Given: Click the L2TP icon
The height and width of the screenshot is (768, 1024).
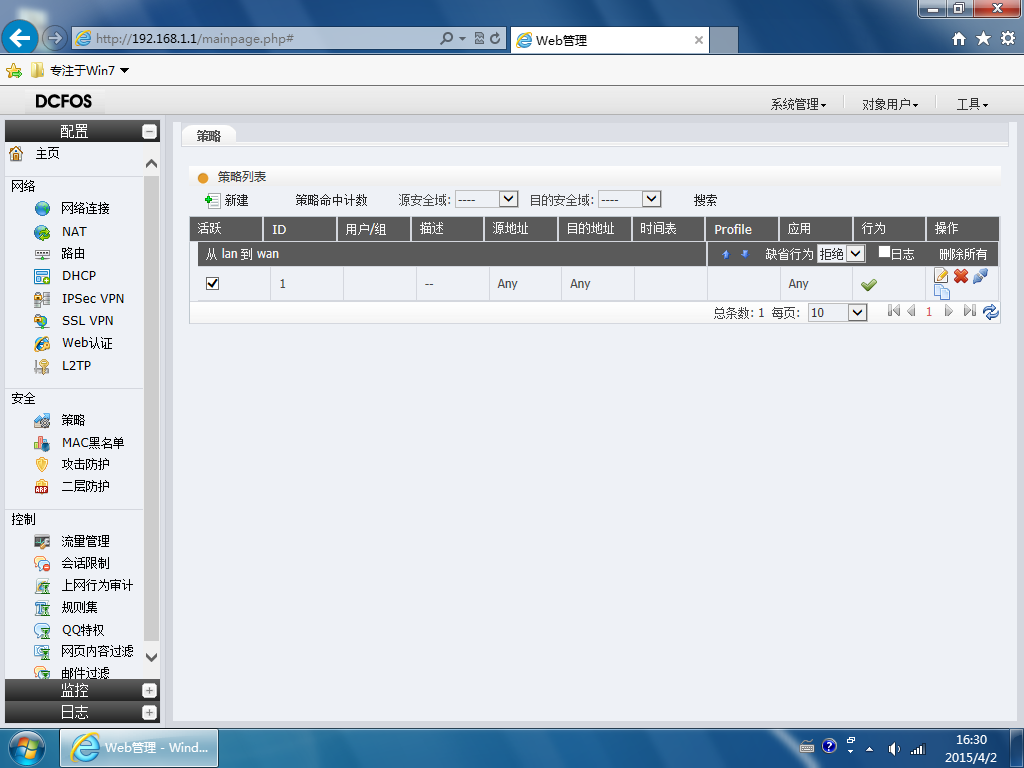Looking at the screenshot, I should [42, 366].
